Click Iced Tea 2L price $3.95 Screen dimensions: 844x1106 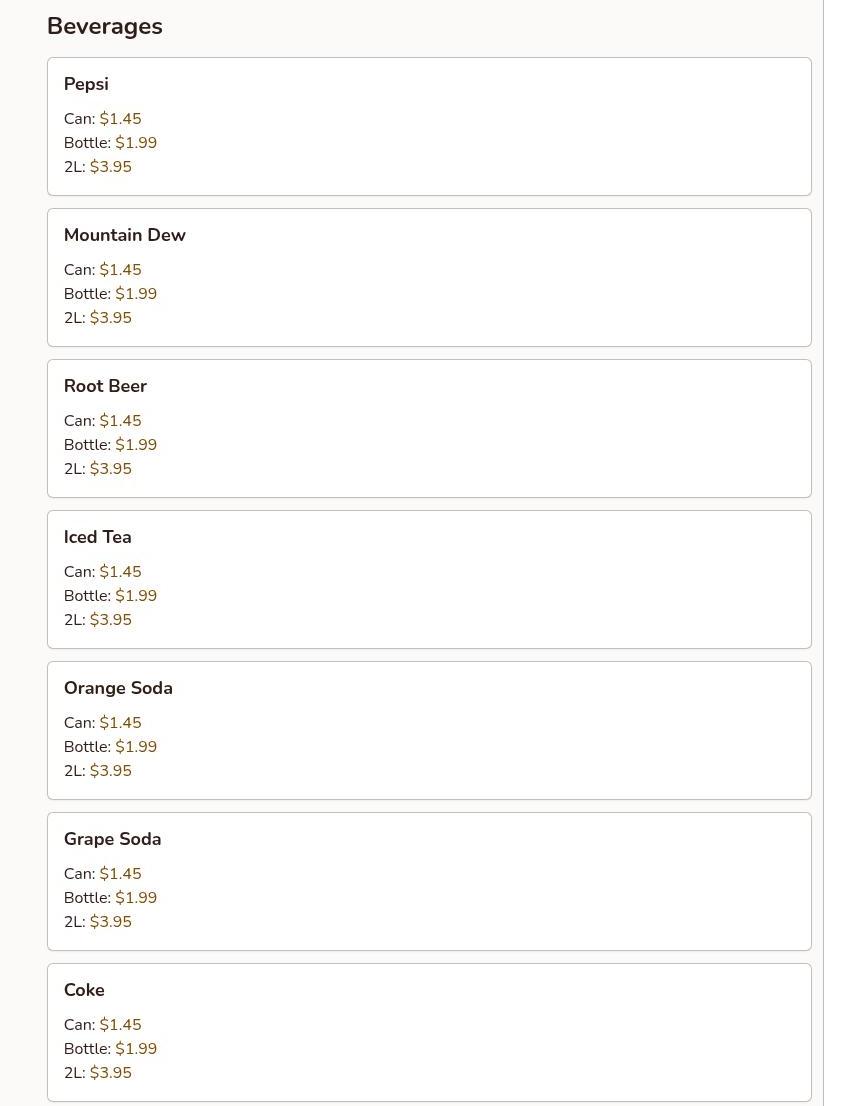point(111,620)
